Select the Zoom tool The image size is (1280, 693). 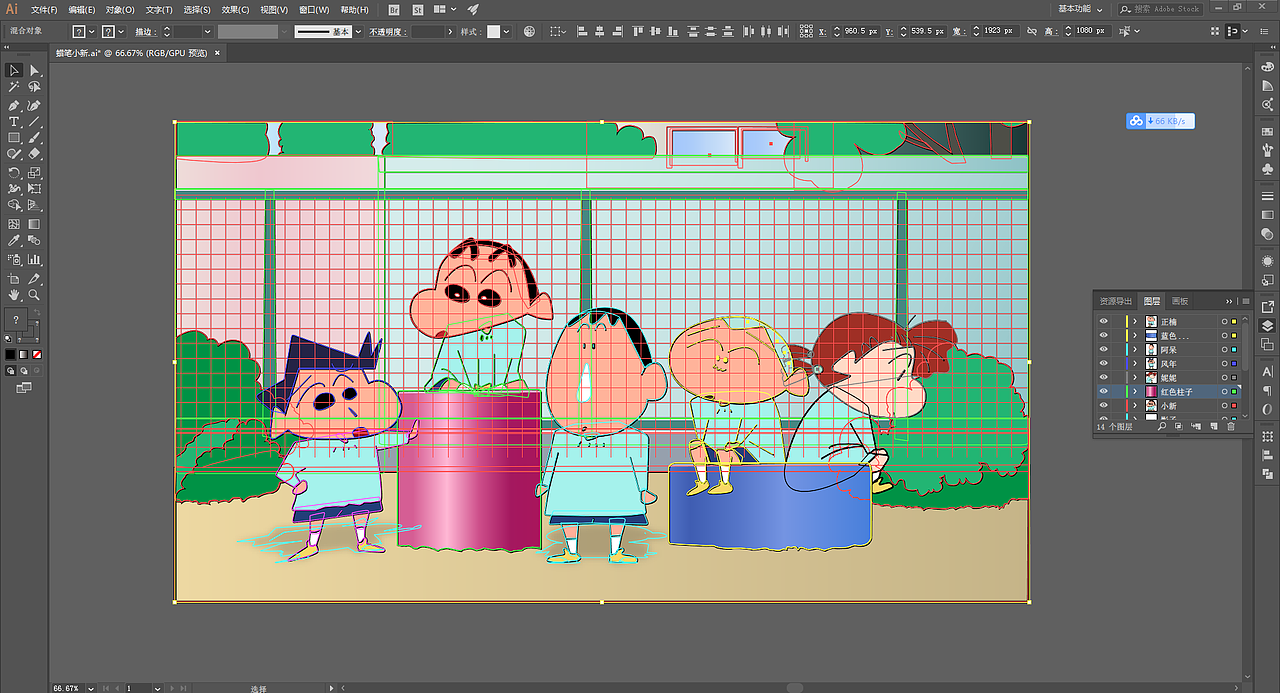pyautogui.click(x=34, y=295)
